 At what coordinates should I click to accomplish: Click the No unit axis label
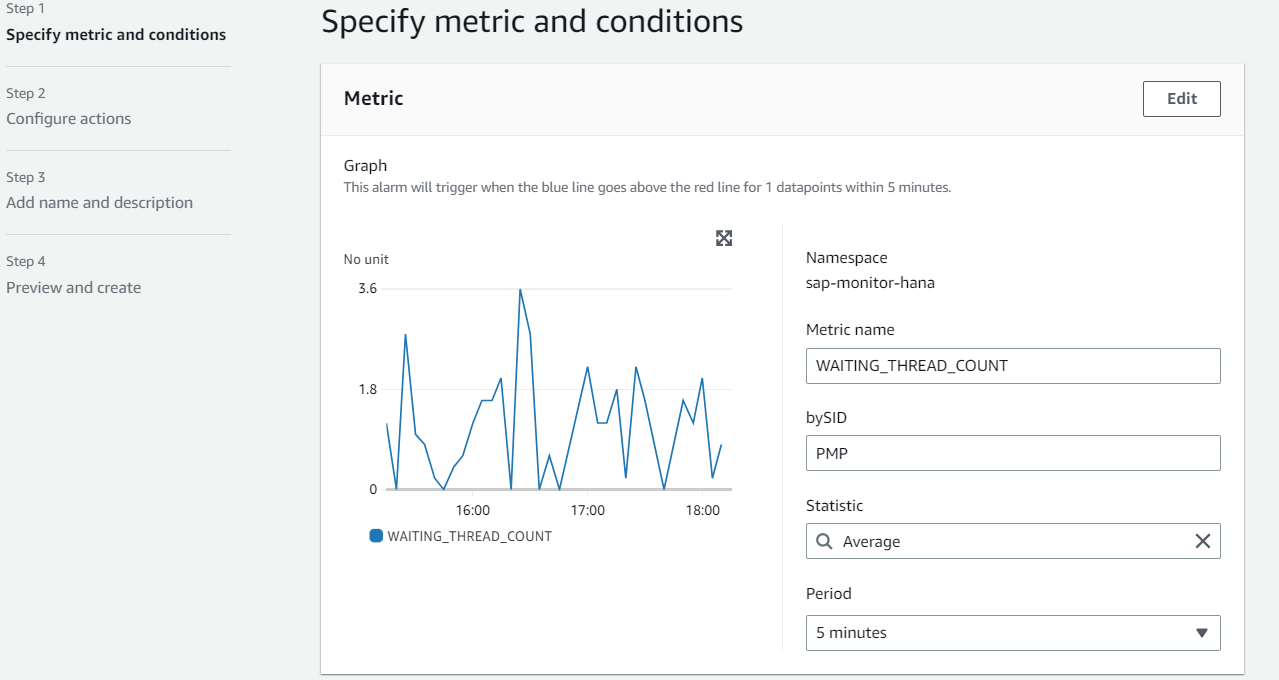coord(366,260)
